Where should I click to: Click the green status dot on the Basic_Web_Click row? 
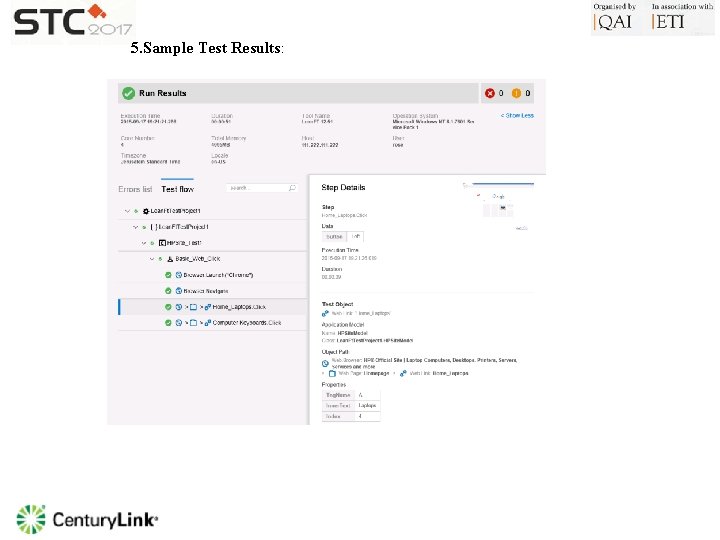pyautogui.click(x=160, y=259)
